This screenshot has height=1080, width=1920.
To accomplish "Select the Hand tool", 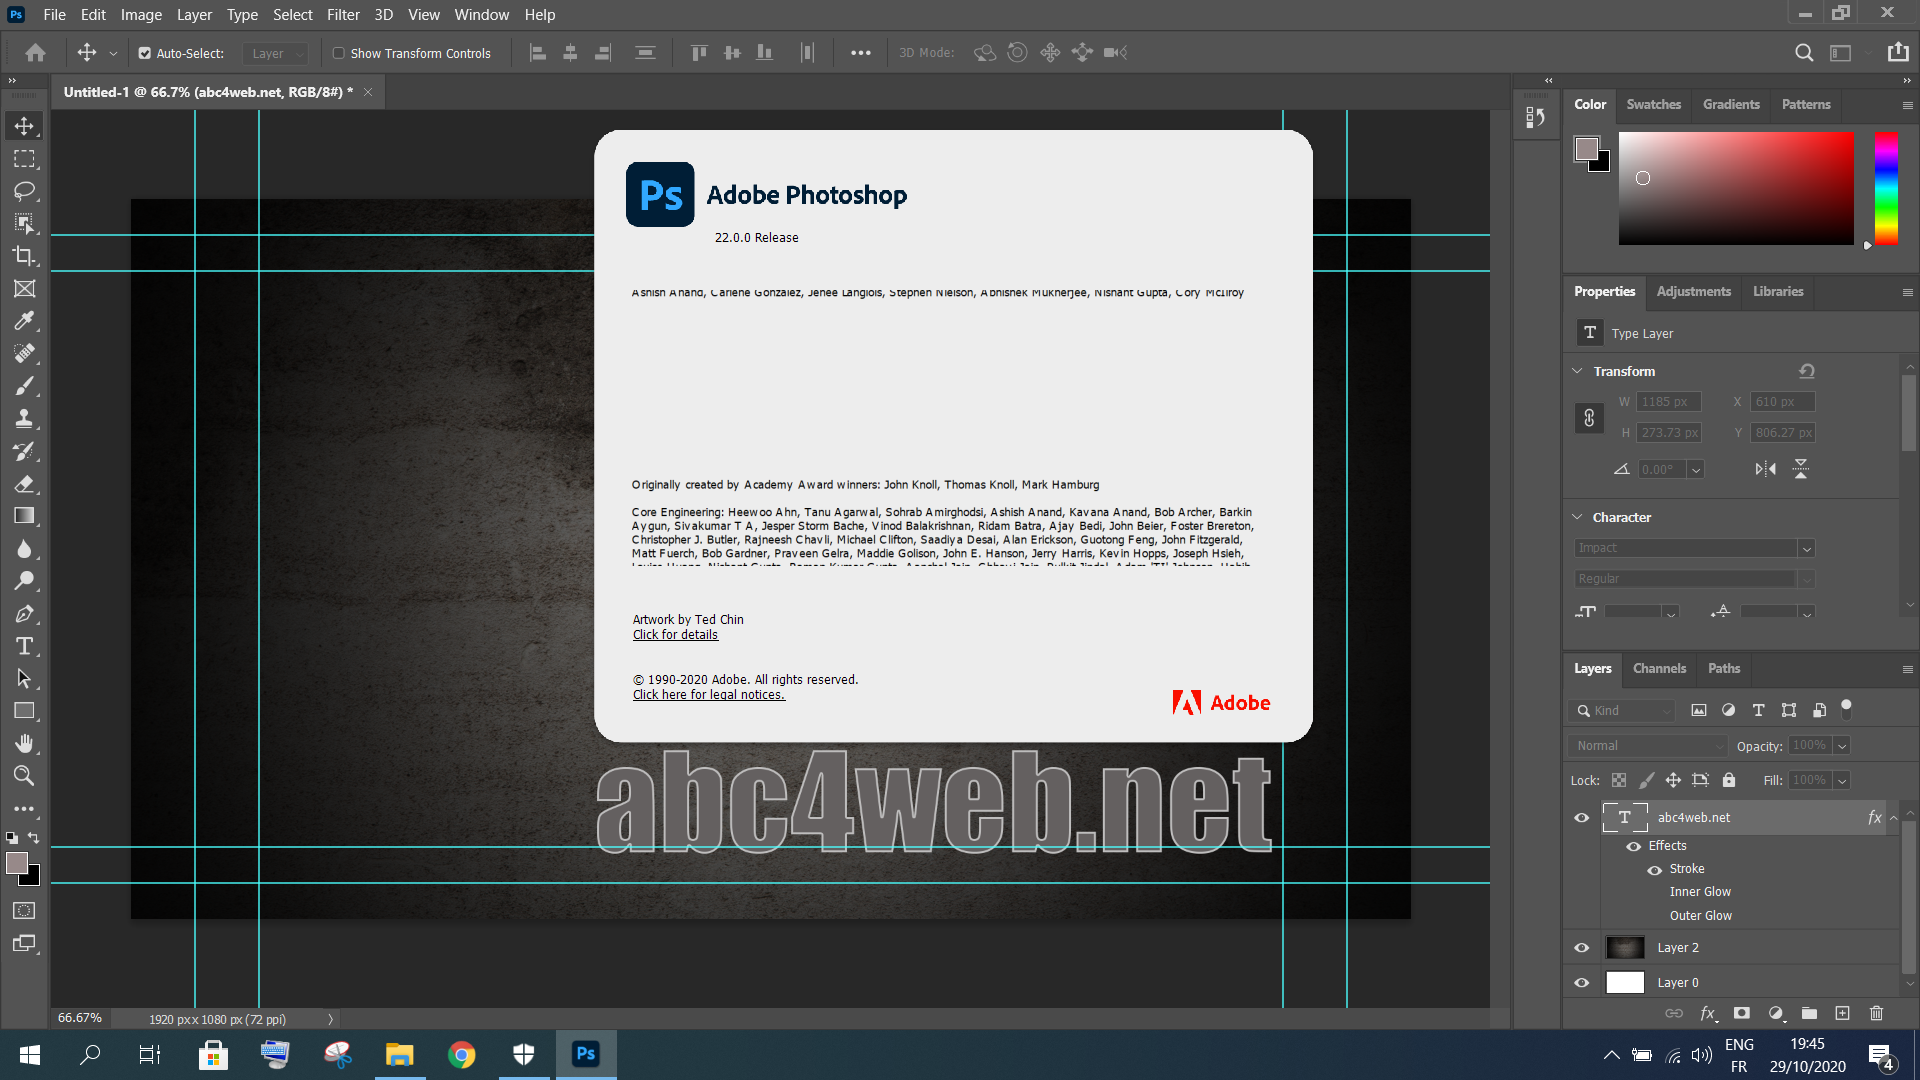I will point(24,744).
